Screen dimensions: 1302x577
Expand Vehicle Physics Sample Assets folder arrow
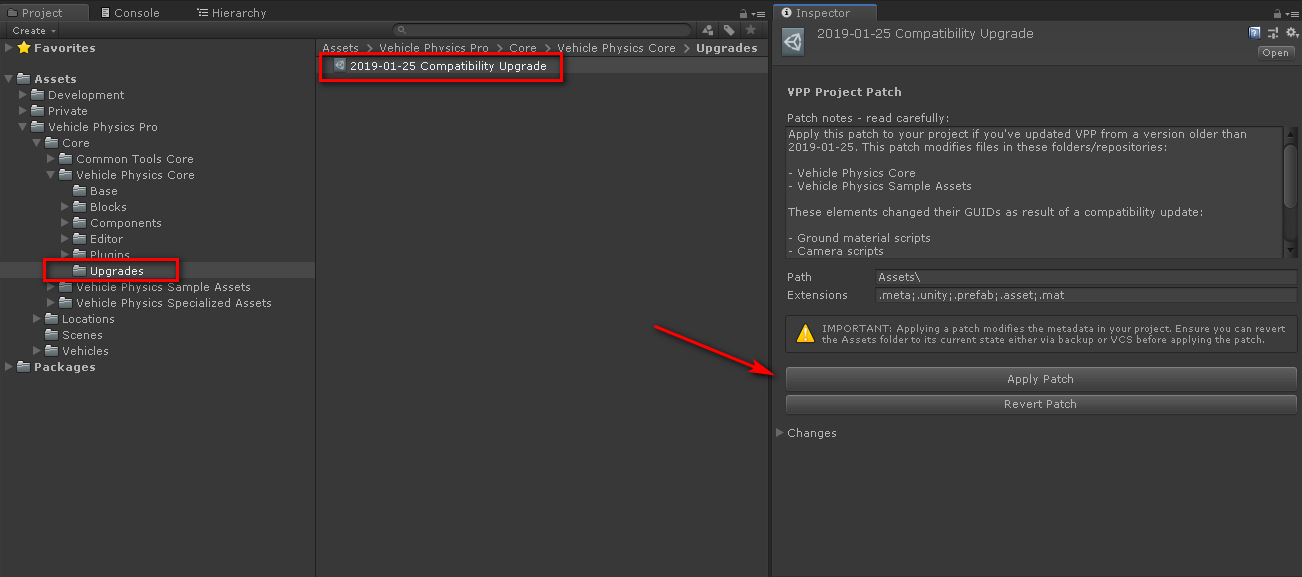point(51,287)
